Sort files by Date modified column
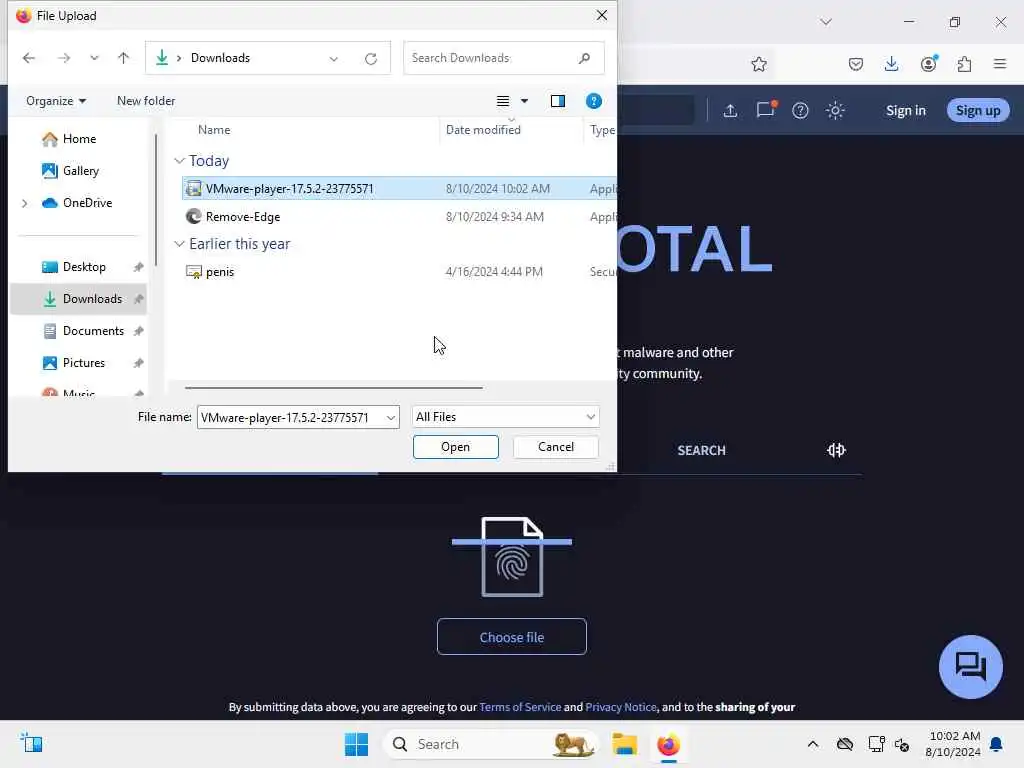Image resolution: width=1024 pixels, height=768 pixels. coord(483,129)
